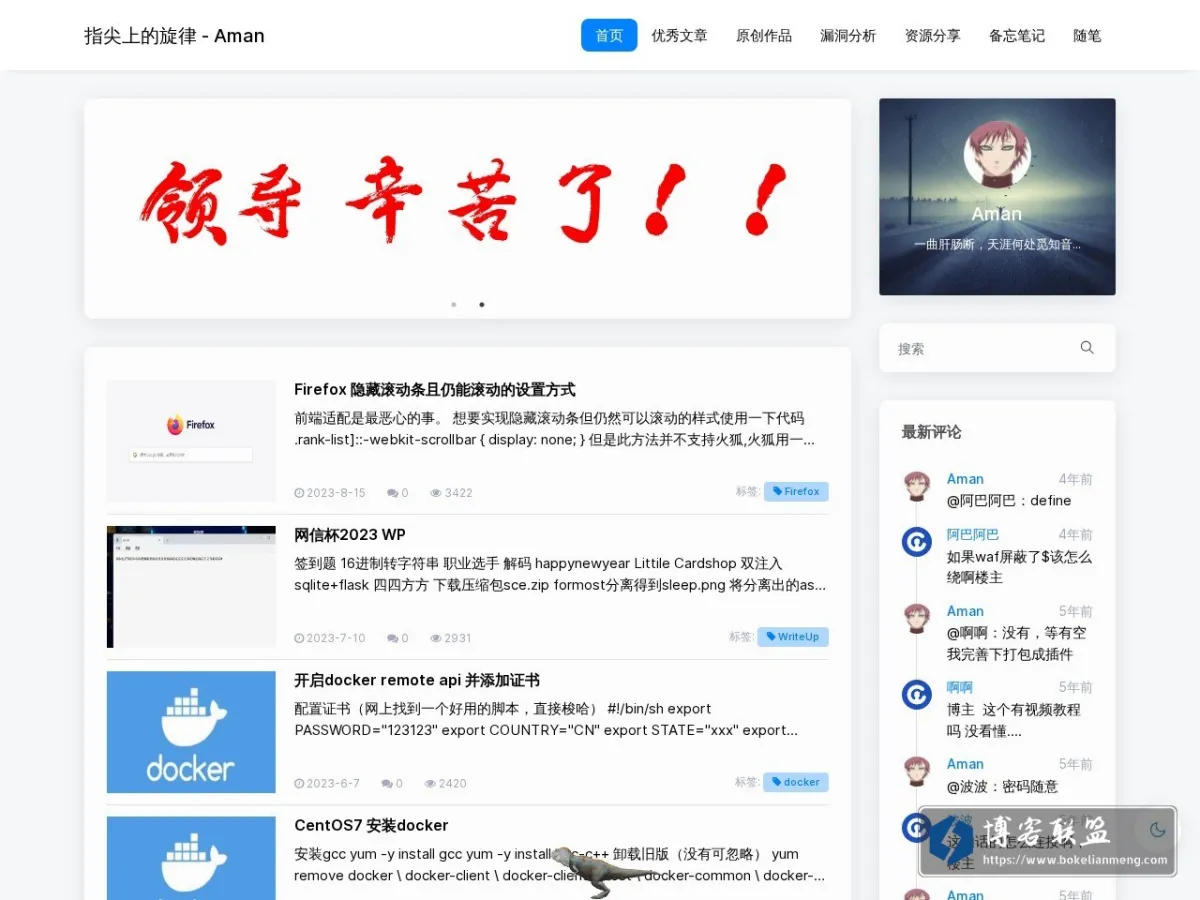
Task: Click 啊啊 commenter avatar icon
Action: coord(917,694)
